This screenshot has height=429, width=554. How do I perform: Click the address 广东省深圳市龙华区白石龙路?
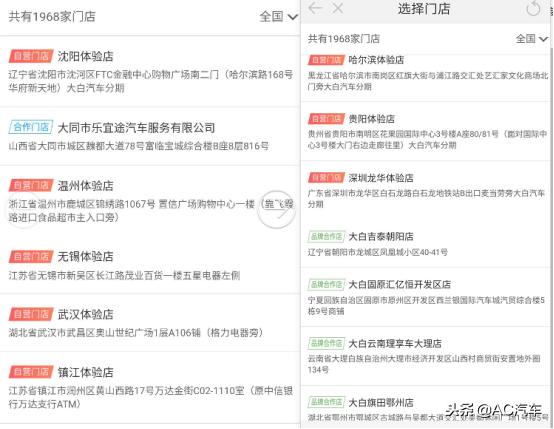pos(426,199)
